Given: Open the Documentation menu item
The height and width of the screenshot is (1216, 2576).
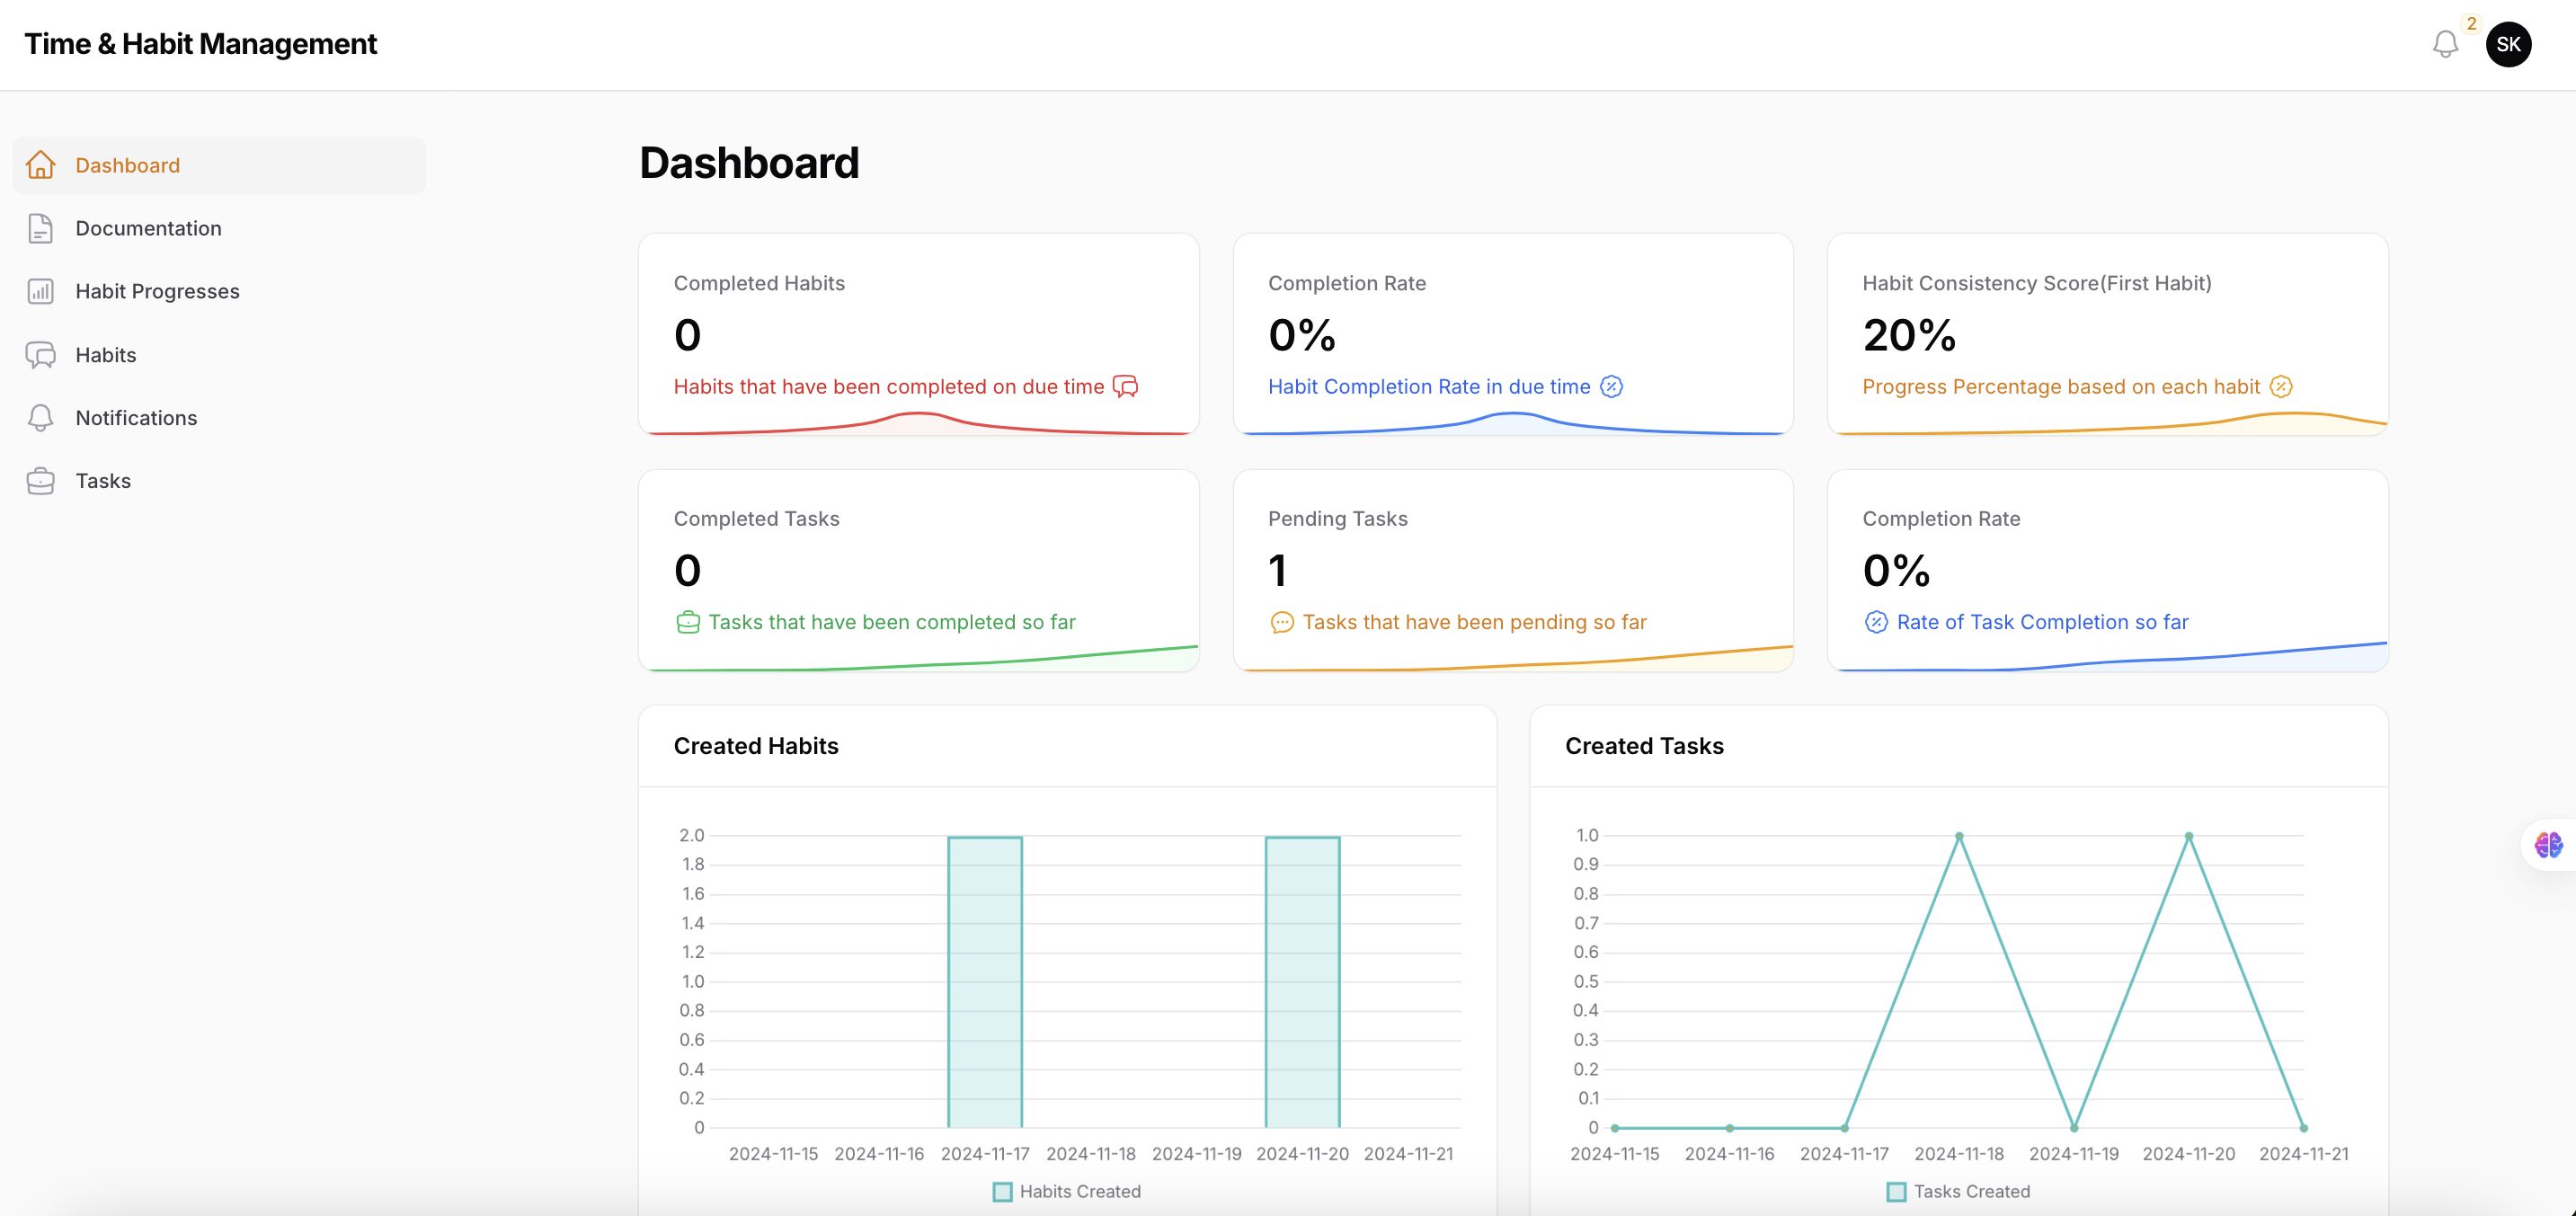Looking at the screenshot, I should coord(148,228).
